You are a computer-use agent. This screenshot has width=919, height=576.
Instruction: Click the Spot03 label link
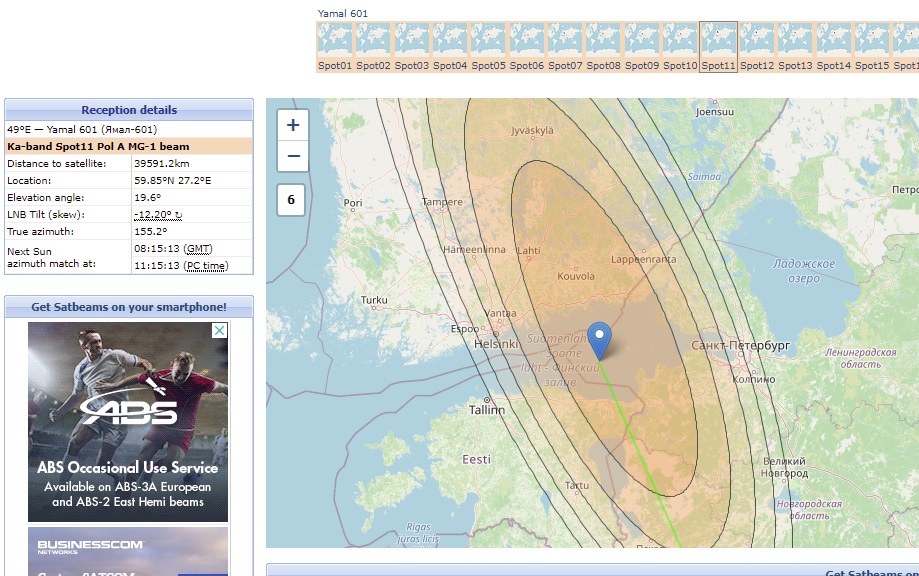pyautogui.click(x=411, y=66)
